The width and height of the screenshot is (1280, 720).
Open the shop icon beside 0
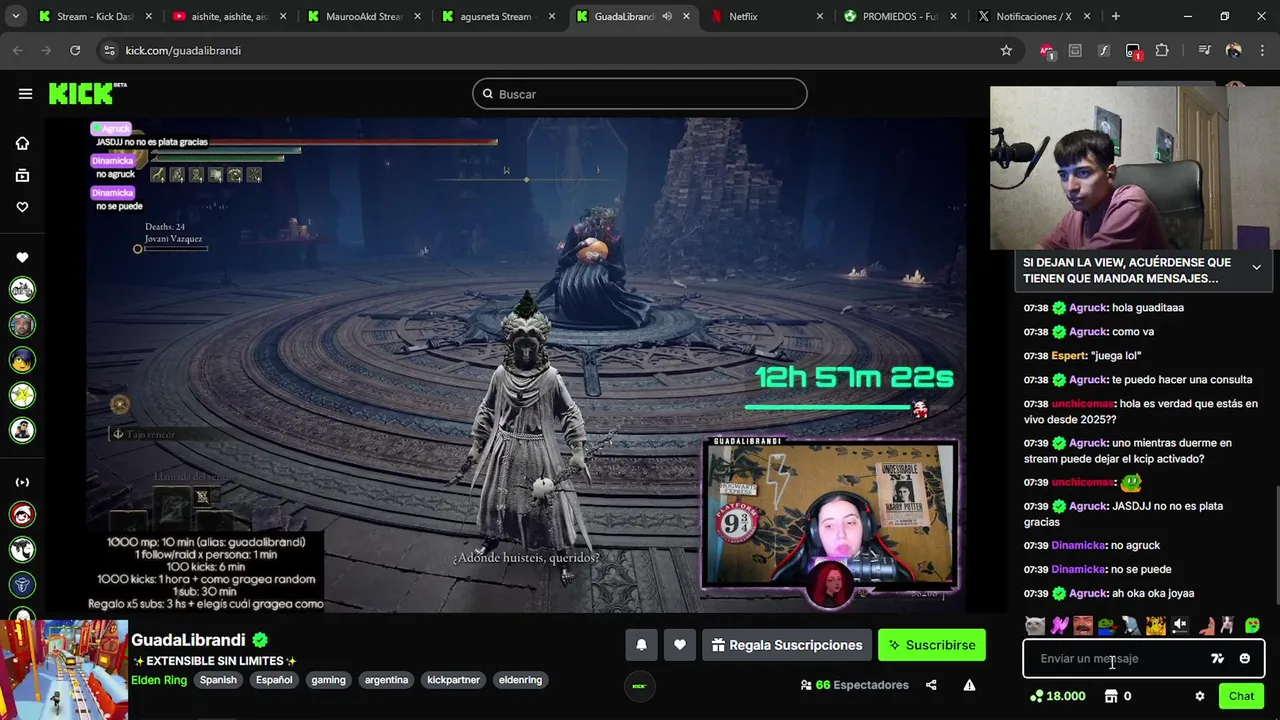(1111, 696)
